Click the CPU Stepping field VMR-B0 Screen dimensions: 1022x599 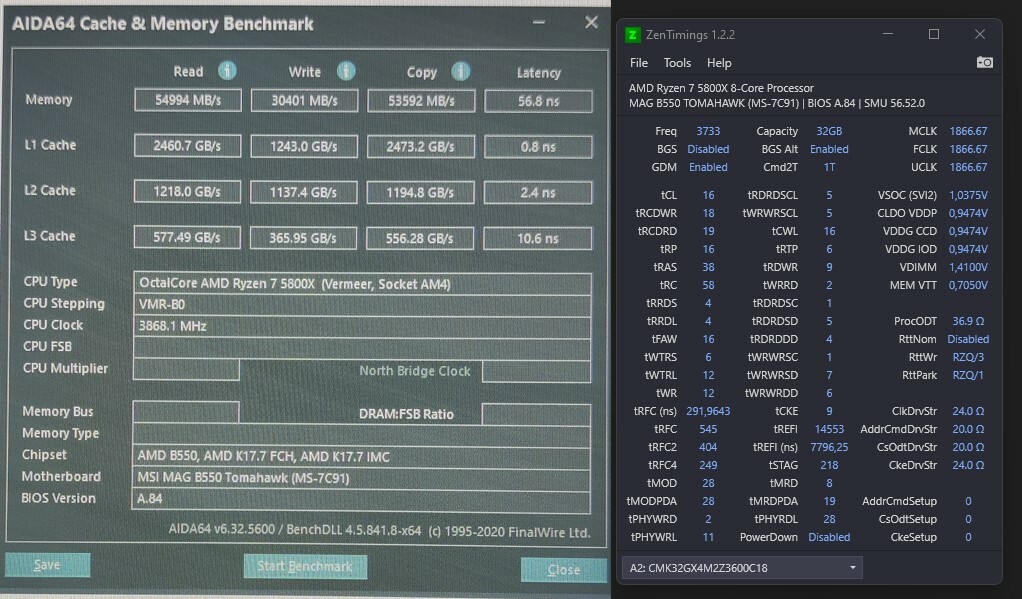(x=362, y=304)
